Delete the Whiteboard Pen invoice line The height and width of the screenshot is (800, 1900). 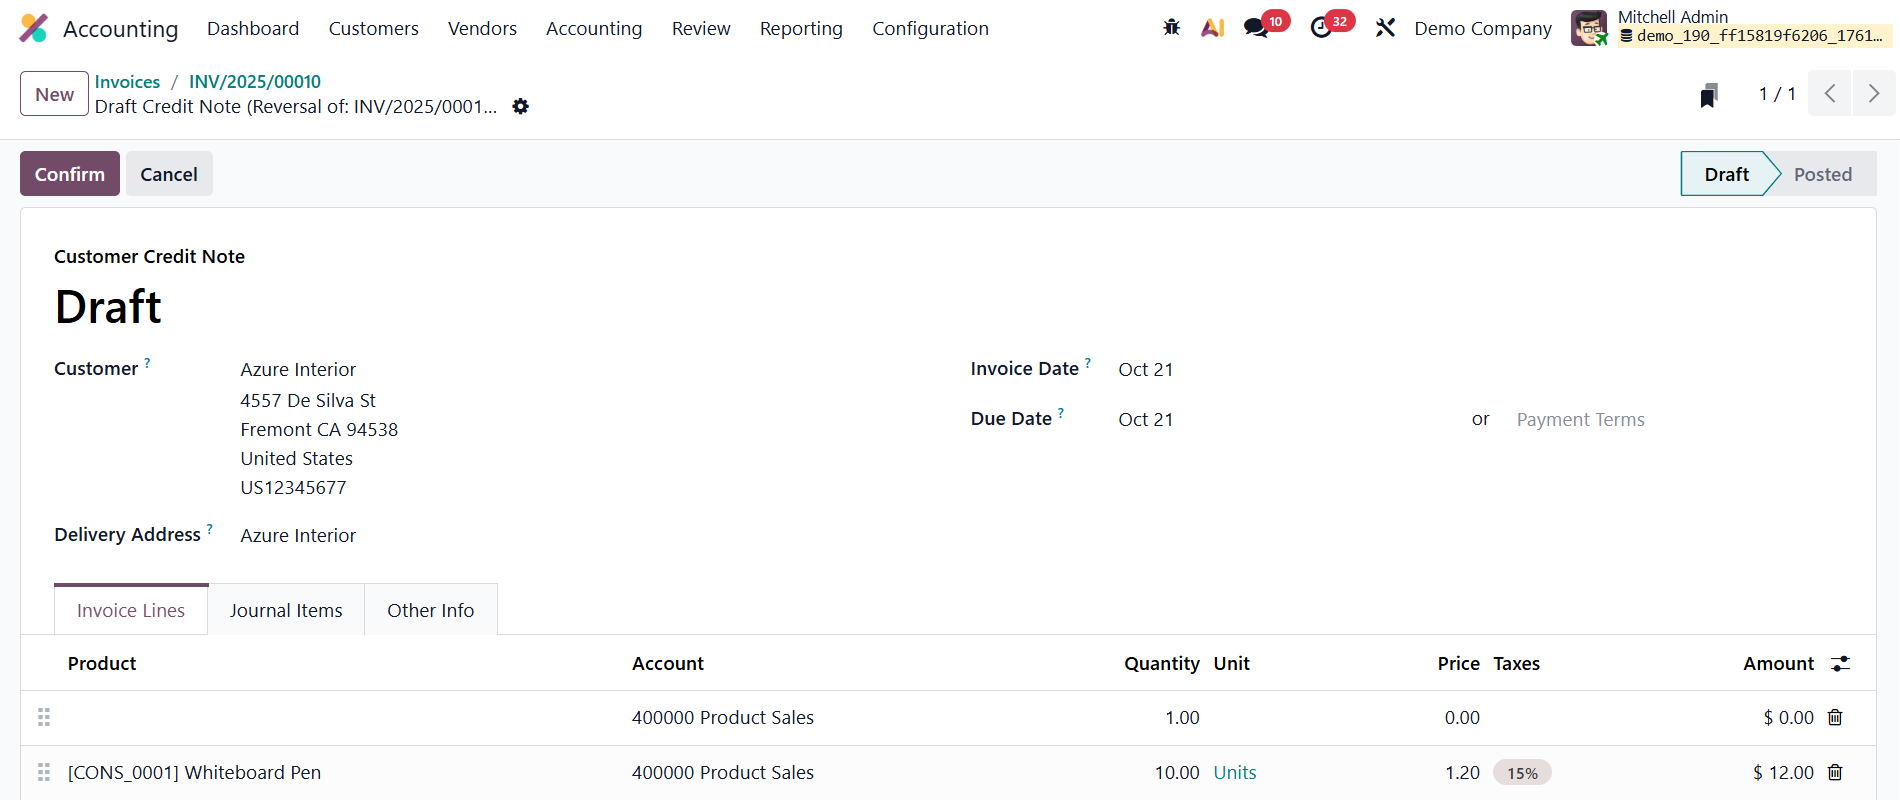point(1835,772)
